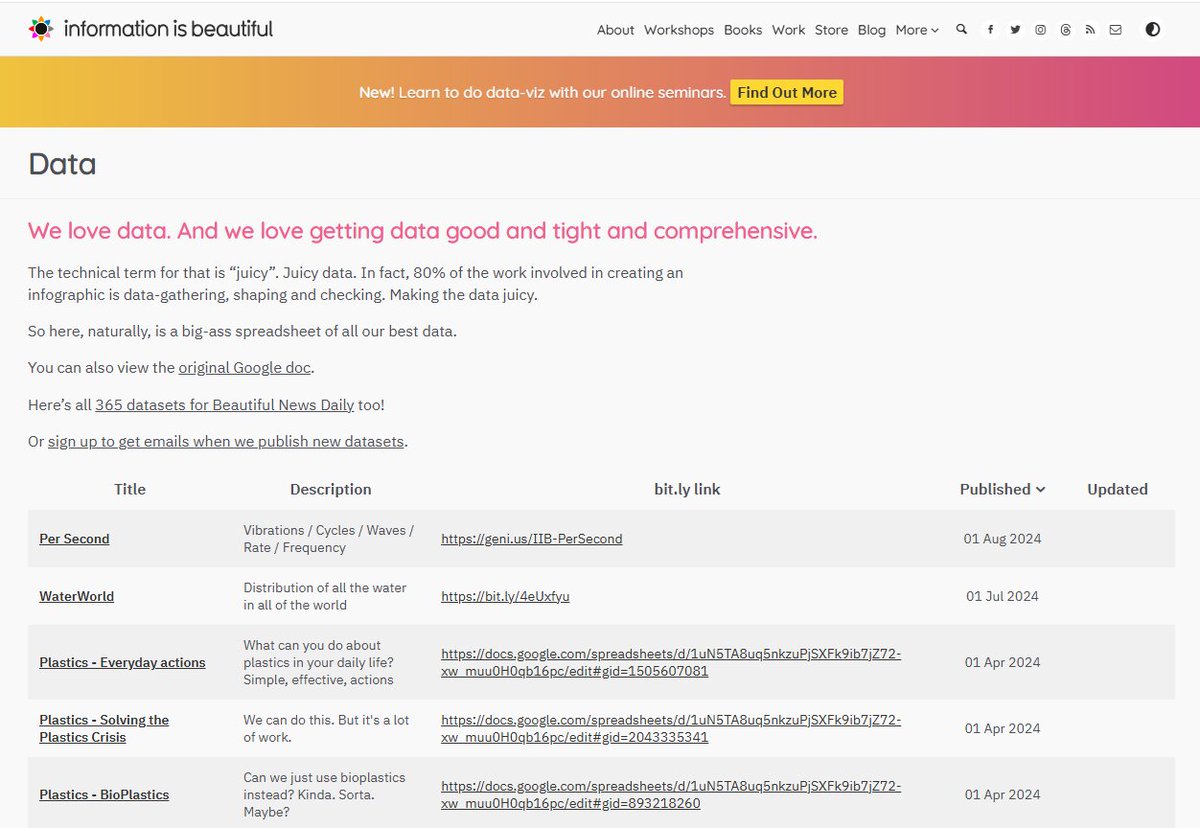The width and height of the screenshot is (1200, 828).
Task: Click the 01 Aug 2024 date cell
Action: point(1002,539)
